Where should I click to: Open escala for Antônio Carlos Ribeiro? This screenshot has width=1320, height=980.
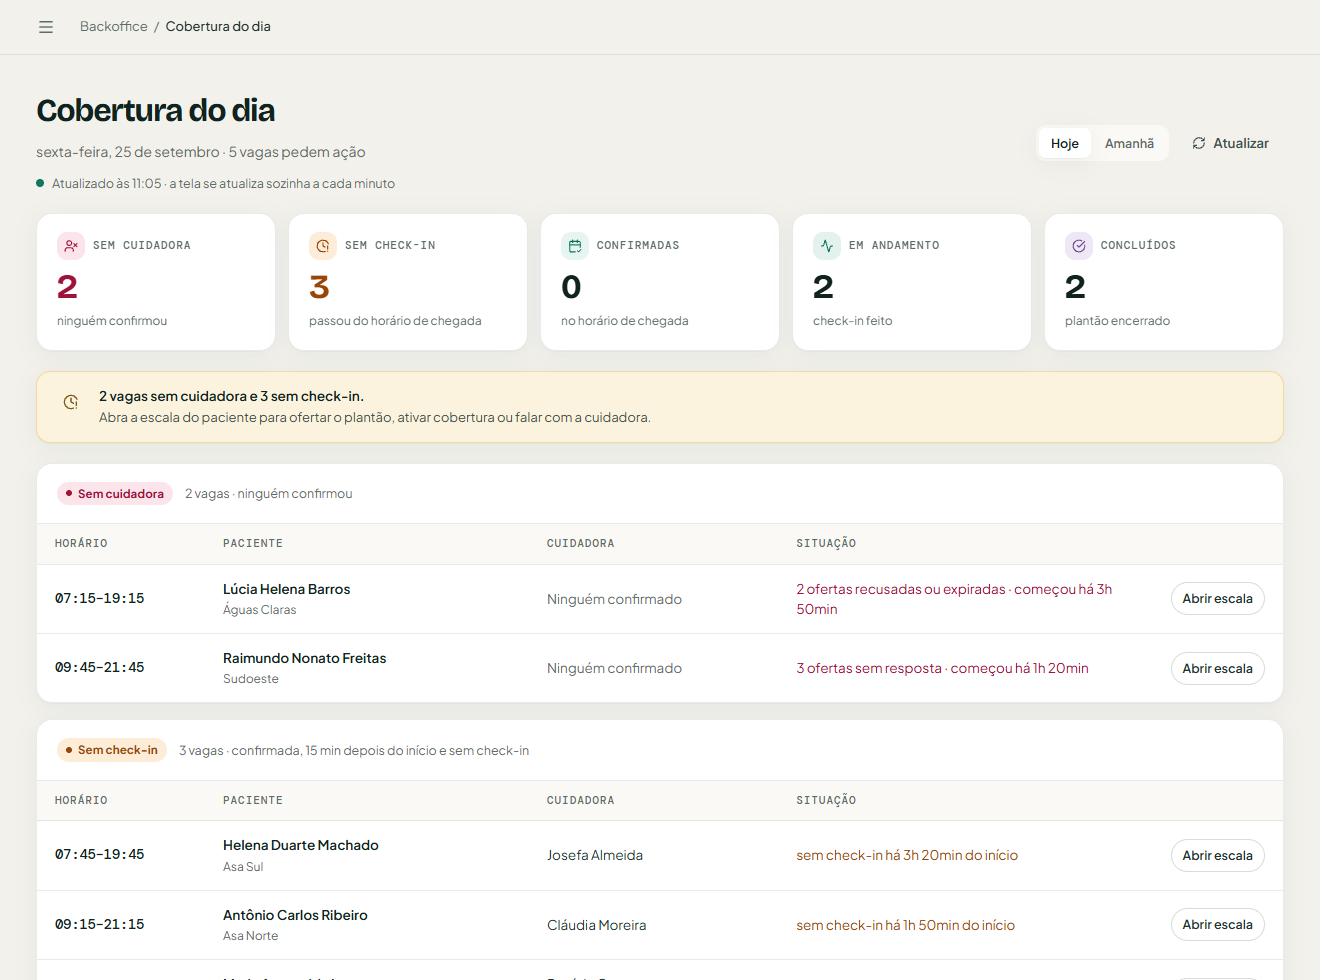pos(1217,925)
